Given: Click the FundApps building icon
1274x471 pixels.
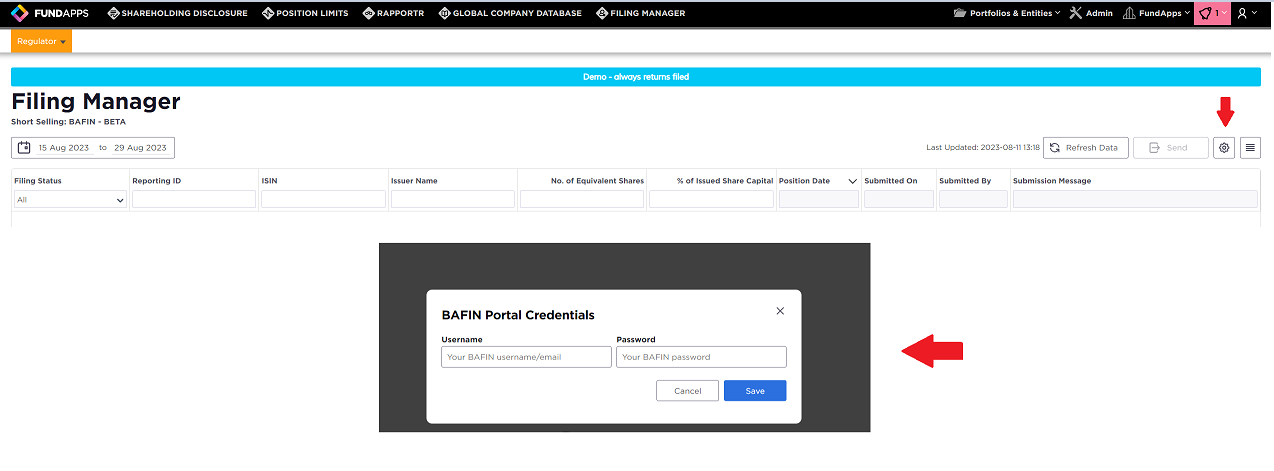Looking at the screenshot, I should pos(1130,13).
